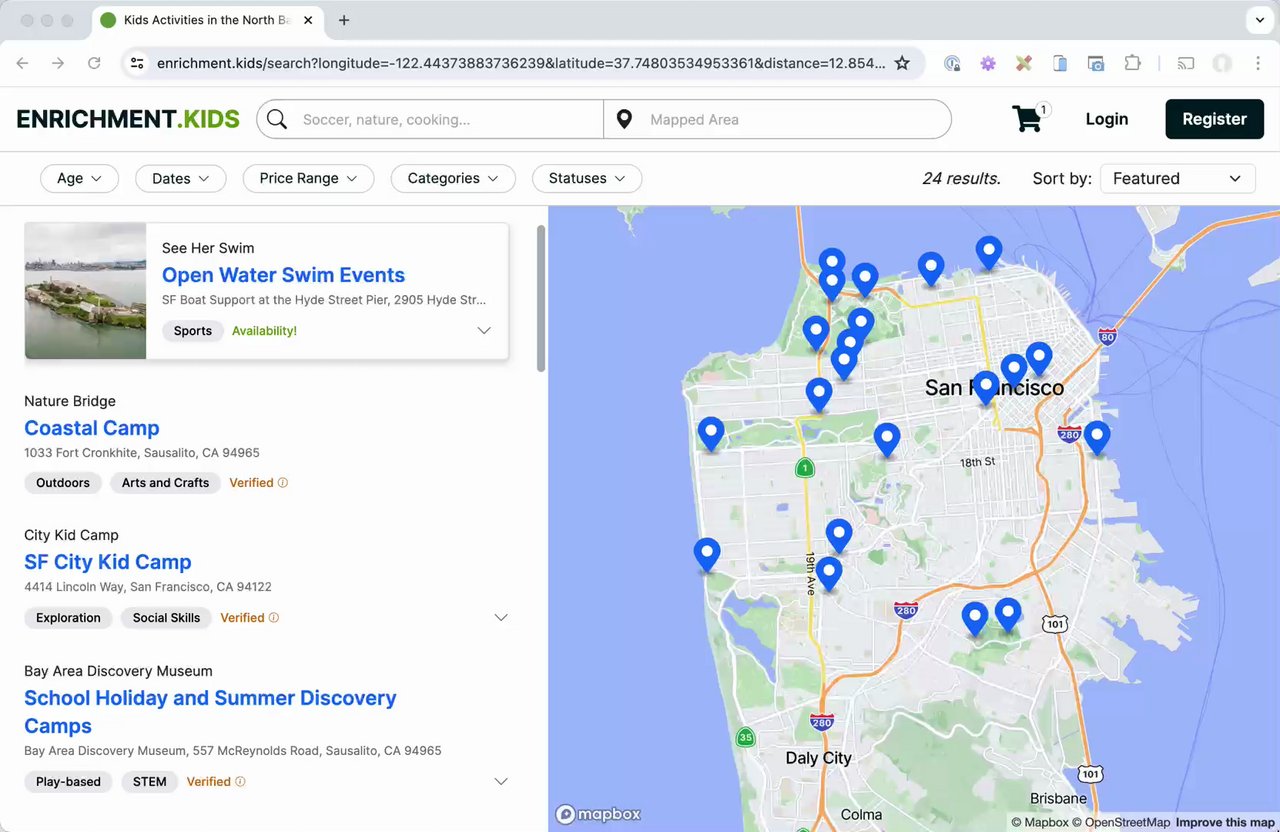
Task: Open the Chrome profile avatar
Action: [x=1222, y=63]
